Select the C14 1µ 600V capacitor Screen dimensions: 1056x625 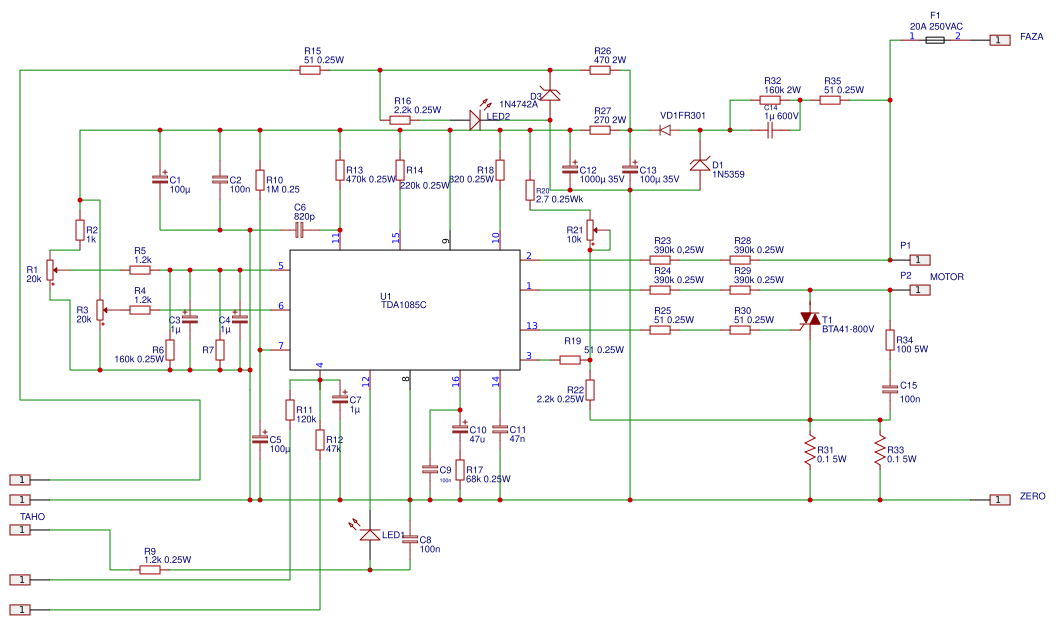pyautogui.click(x=770, y=130)
